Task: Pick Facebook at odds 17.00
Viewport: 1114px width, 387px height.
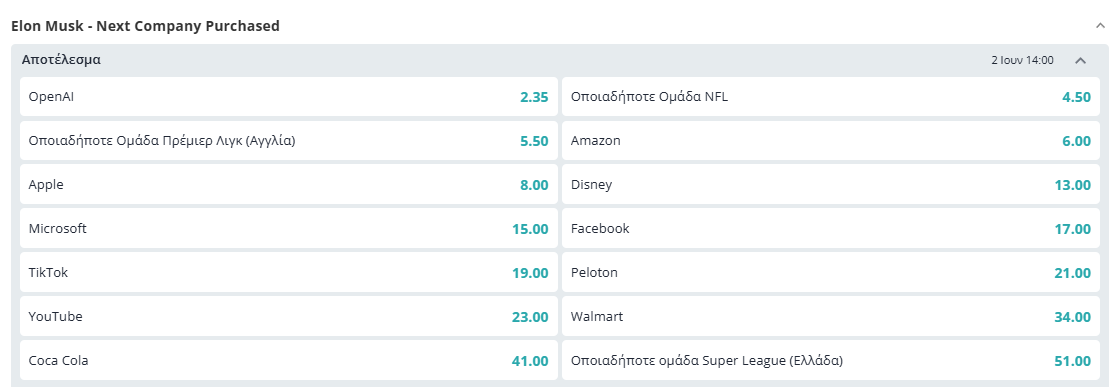Action: [x=831, y=229]
